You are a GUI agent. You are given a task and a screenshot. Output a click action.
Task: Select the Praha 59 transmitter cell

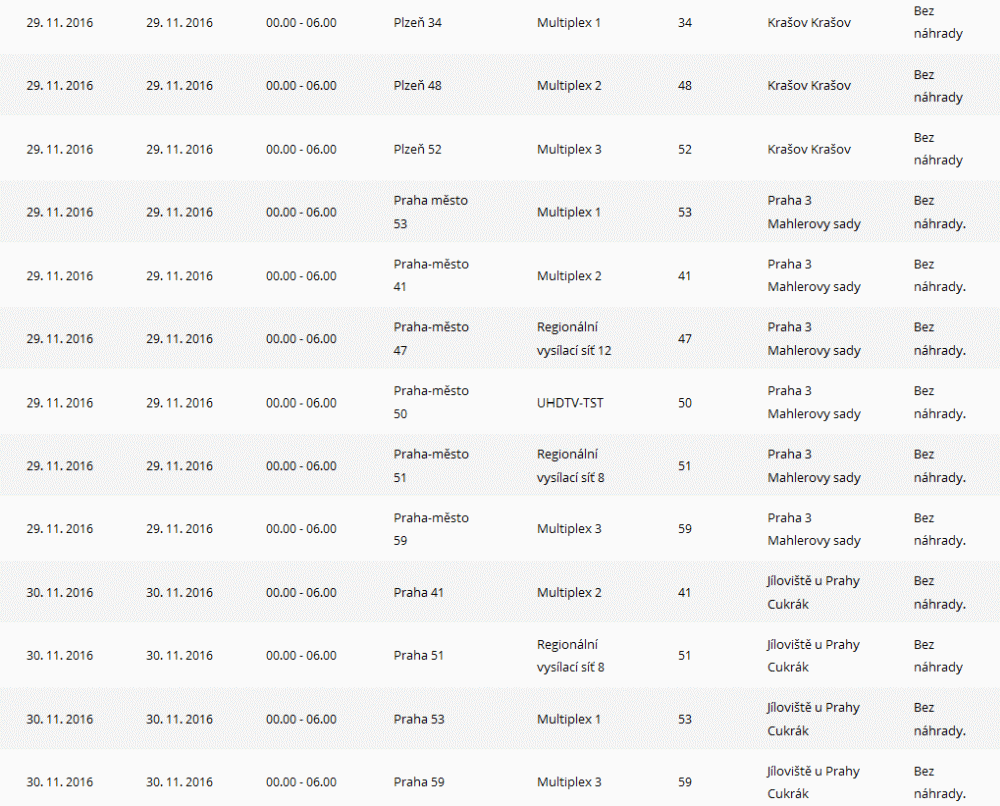[x=419, y=782]
